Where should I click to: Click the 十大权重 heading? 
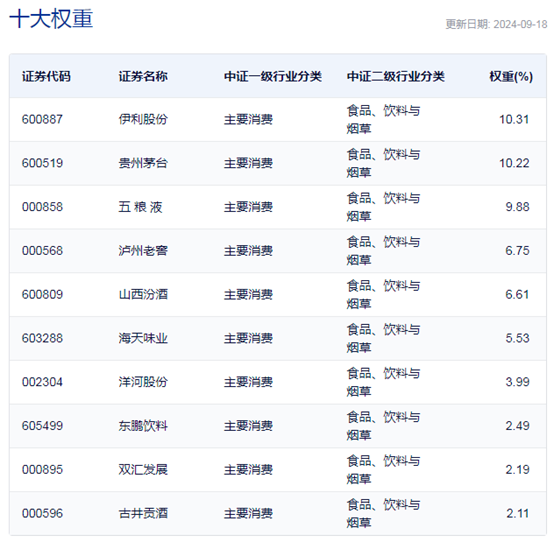pyautogui.click(x=51, y=18)
